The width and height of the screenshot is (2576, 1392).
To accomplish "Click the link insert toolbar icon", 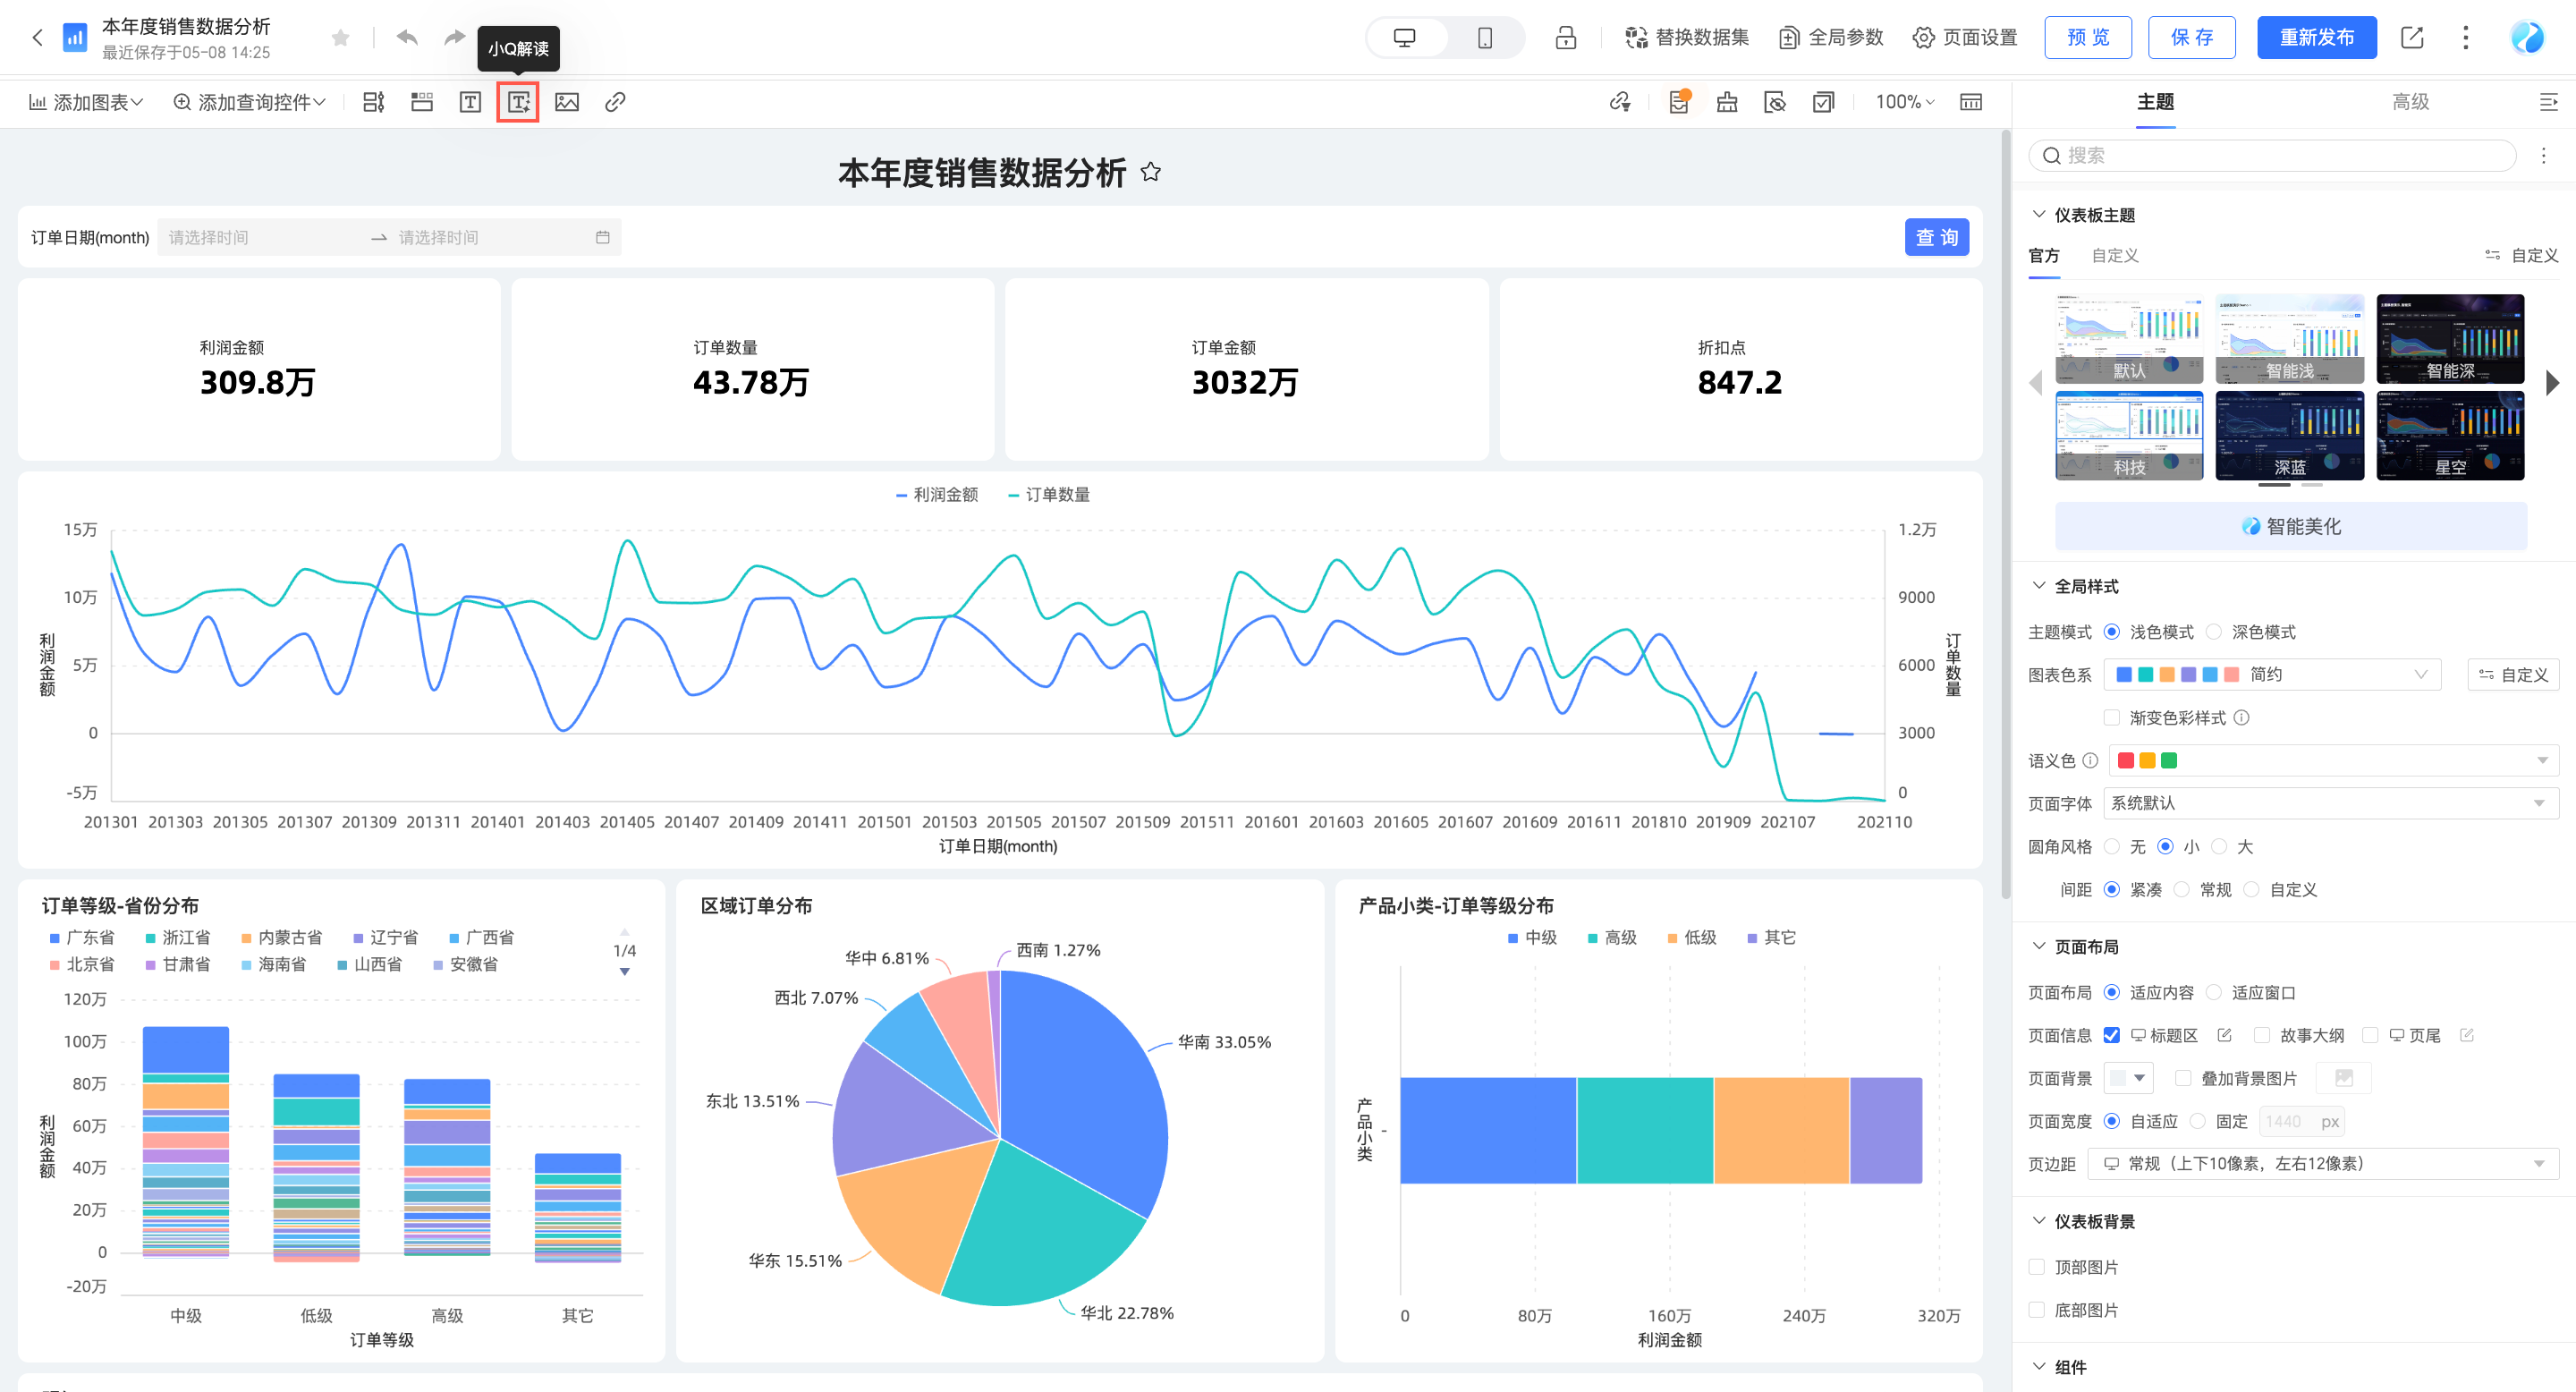I will [x=615, y=102].
